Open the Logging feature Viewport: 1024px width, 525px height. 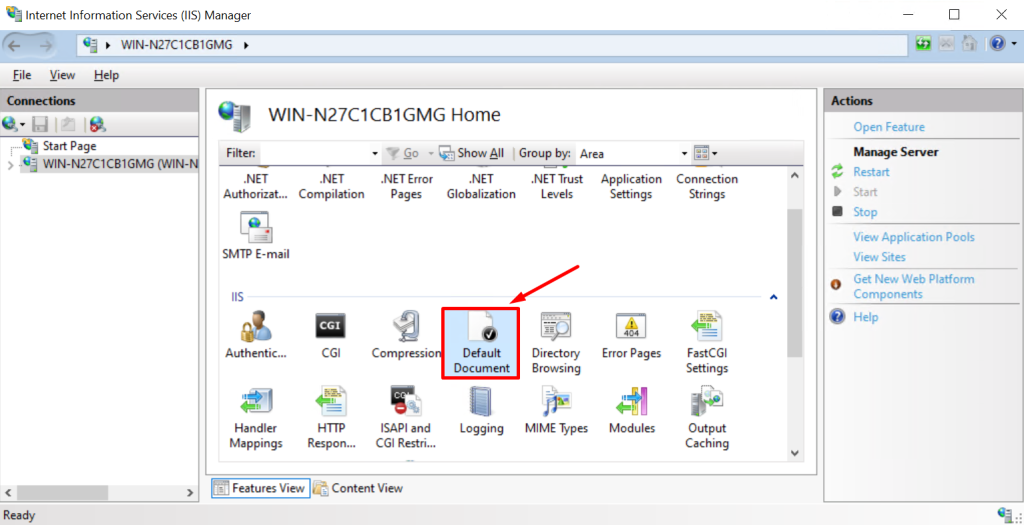(481, 410)
